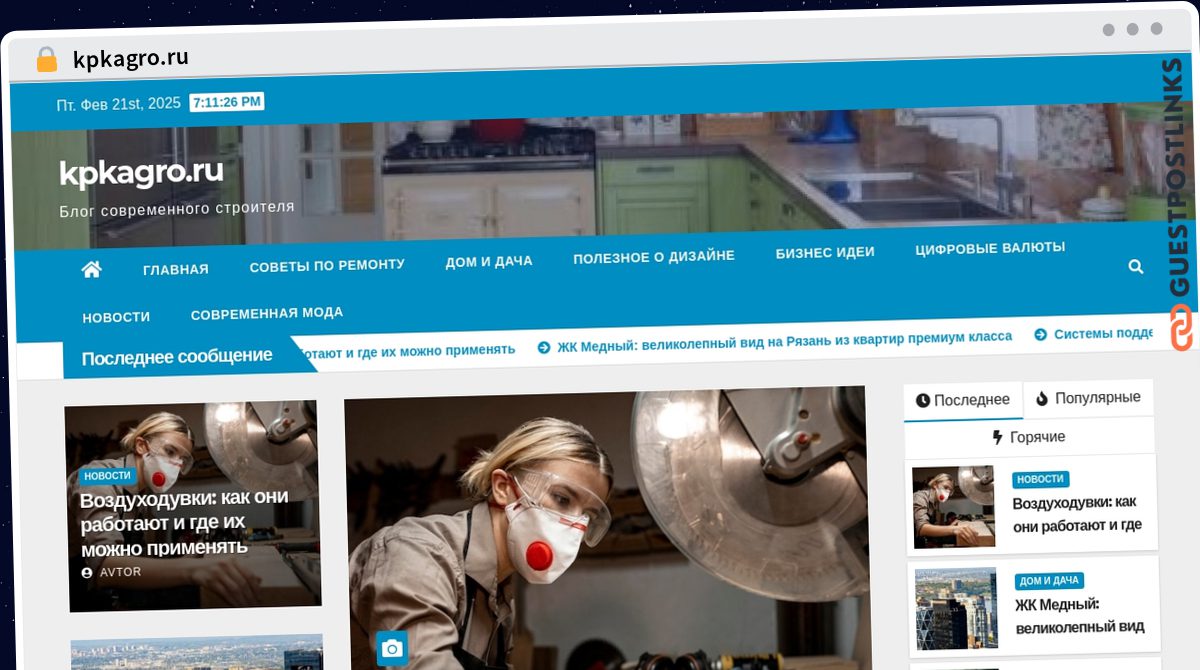Click the date Пт. Фев 21st, 2025
This screenshot has width=1200, height=670.
119,104
